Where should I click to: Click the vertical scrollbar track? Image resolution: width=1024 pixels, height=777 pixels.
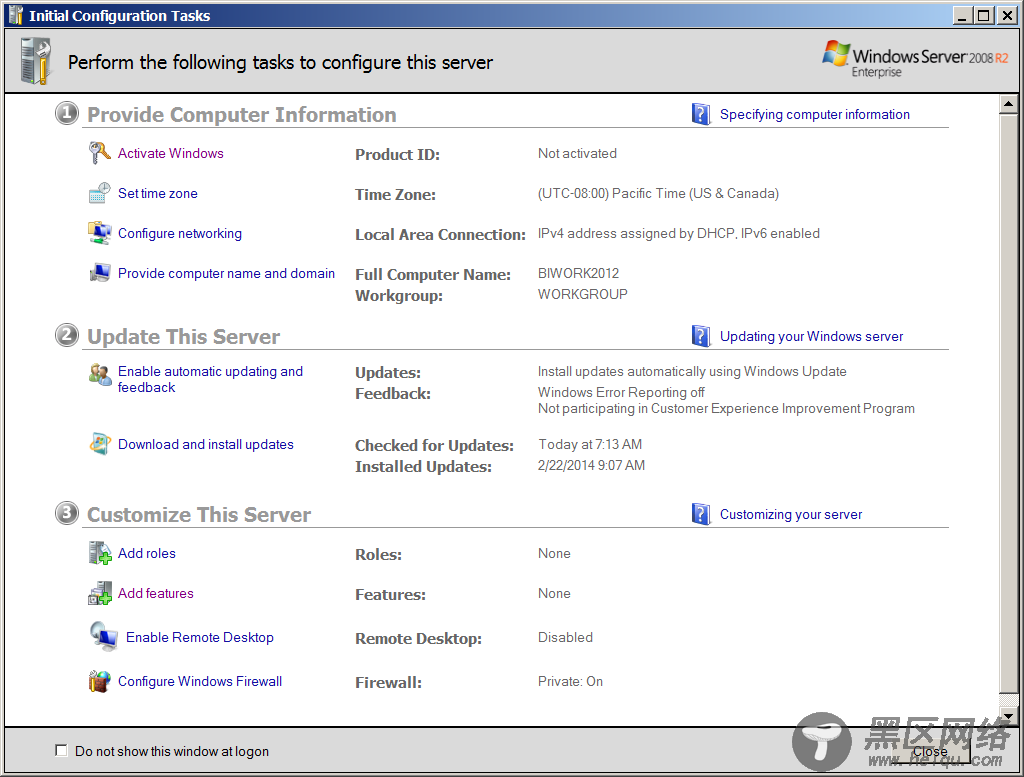[x=1008, y=700]
